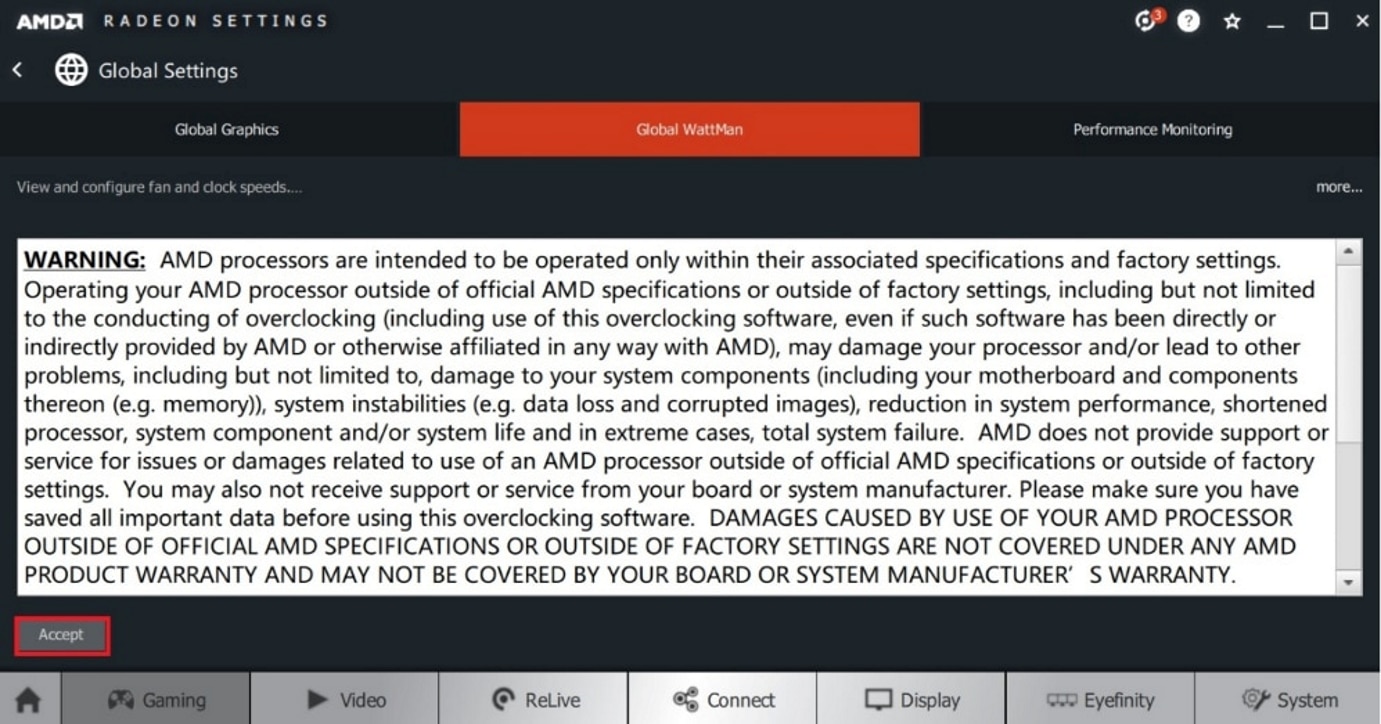Click the Accept button
Viewport: 1381px width, 724px height.
coord(61,635)
